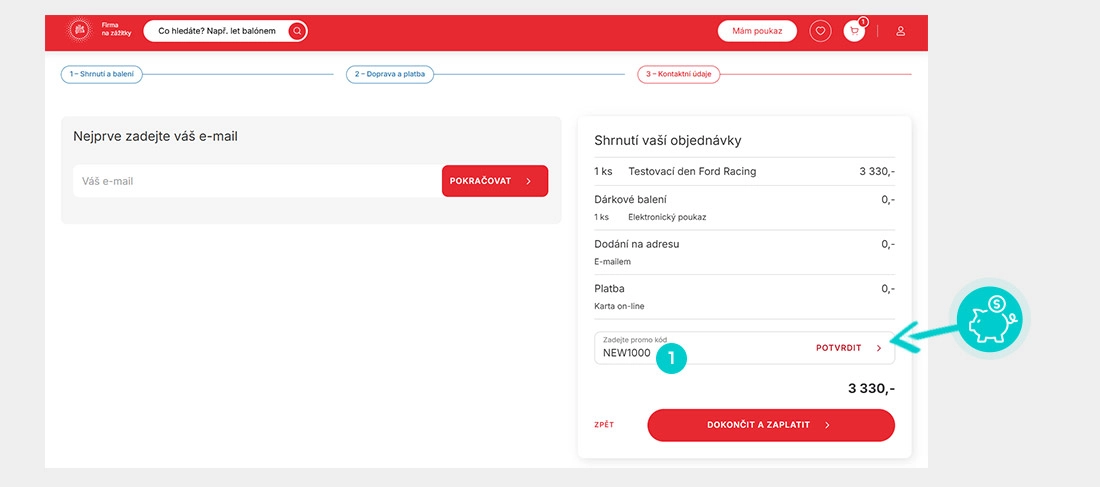Click the "E-mailem" delivery text
The image size is (1100, 487).
[x=612, y=262]
